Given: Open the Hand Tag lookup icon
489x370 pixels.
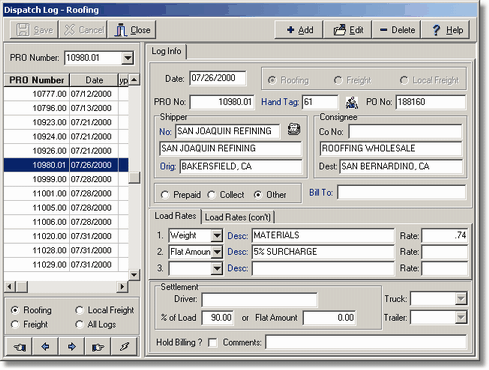Looking at the screenshot, I should pyautogui.click(x=351, y=102).
